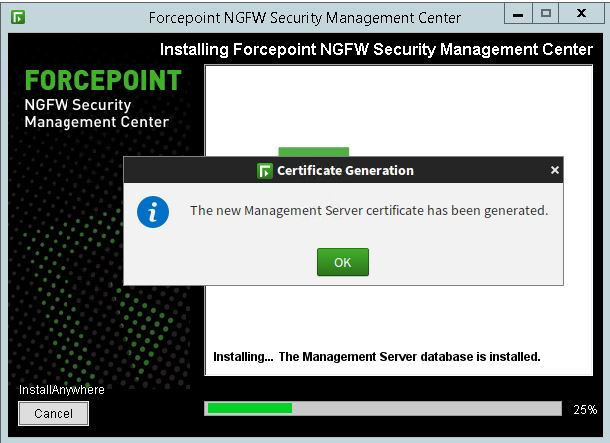
Task: Cancel the installation
Action: tap(53, 413)
